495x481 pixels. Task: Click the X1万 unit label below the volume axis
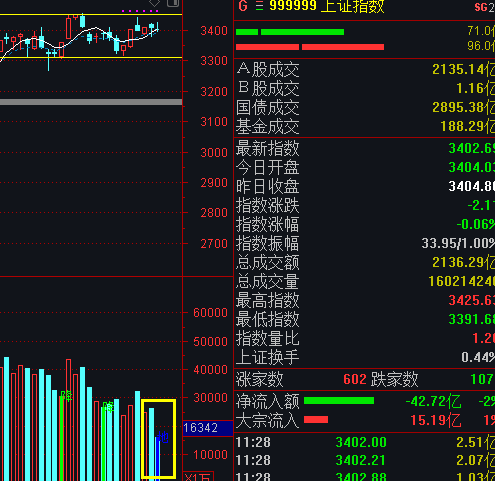(198, 477)
